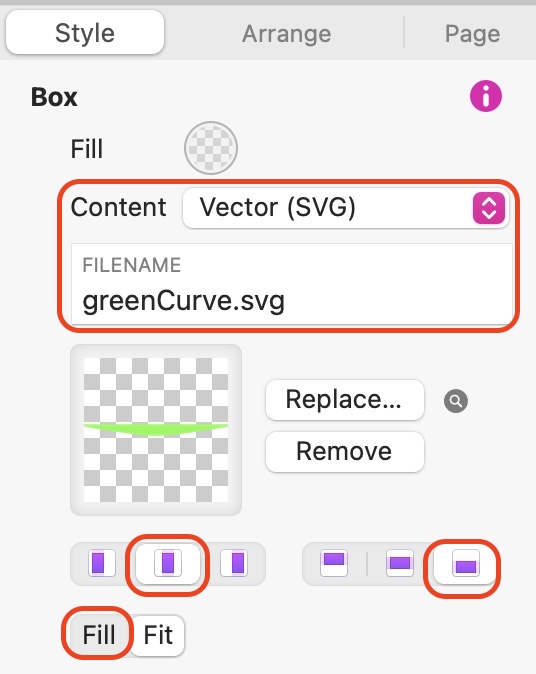Image resolution: width=536 pixels, height=674 pixels.
Task: Align content vertically to the top
Action: click(x=334, y=563)
